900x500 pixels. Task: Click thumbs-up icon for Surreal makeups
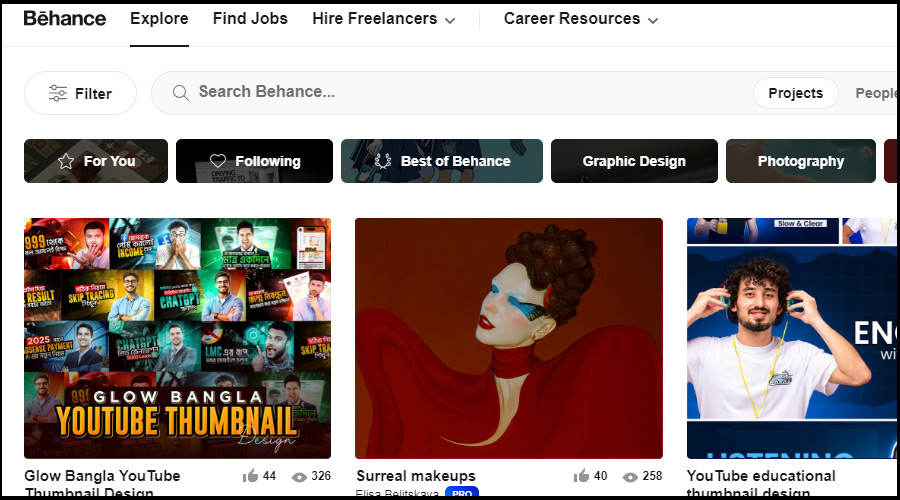coord(581,475)
